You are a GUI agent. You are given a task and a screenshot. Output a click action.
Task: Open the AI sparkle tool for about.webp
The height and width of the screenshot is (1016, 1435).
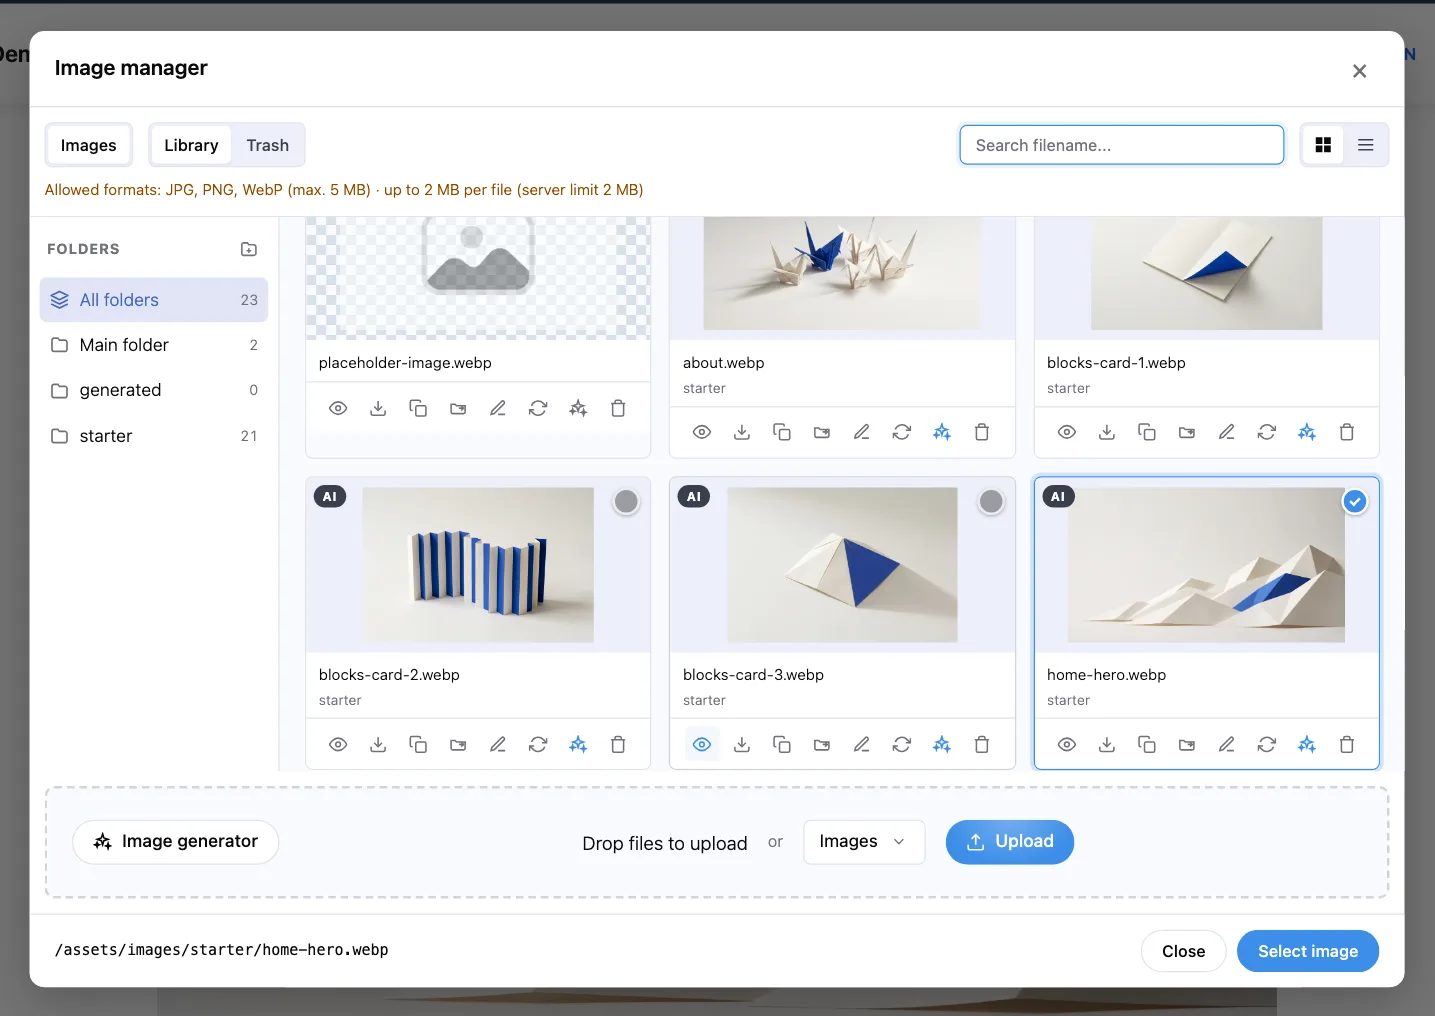[x=942, y=432]
